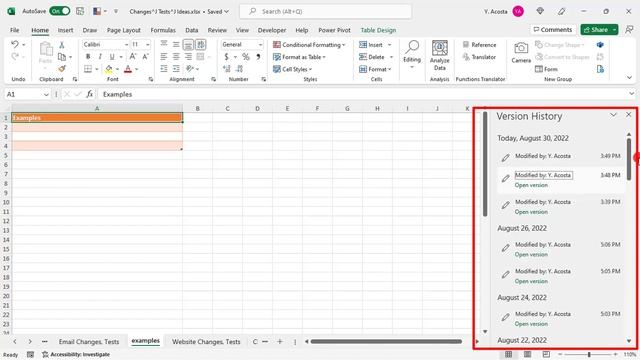
Task: Click the Copy icon in Clipboard group
Action: click(62, 57)
